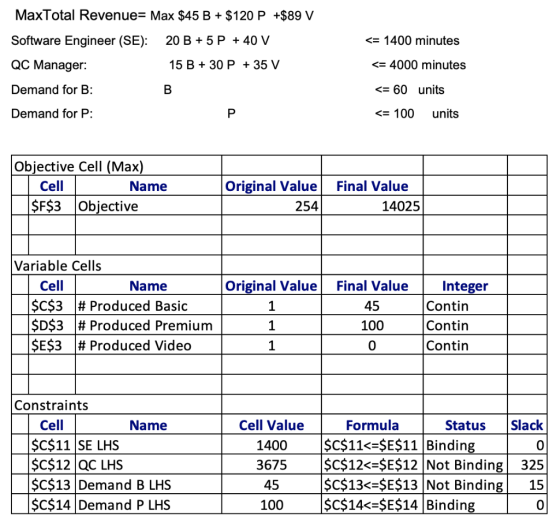Click final value 0 for Produced Video
Image resolution: width=560 pixels, height=527 pixels.
pos(372,345)
